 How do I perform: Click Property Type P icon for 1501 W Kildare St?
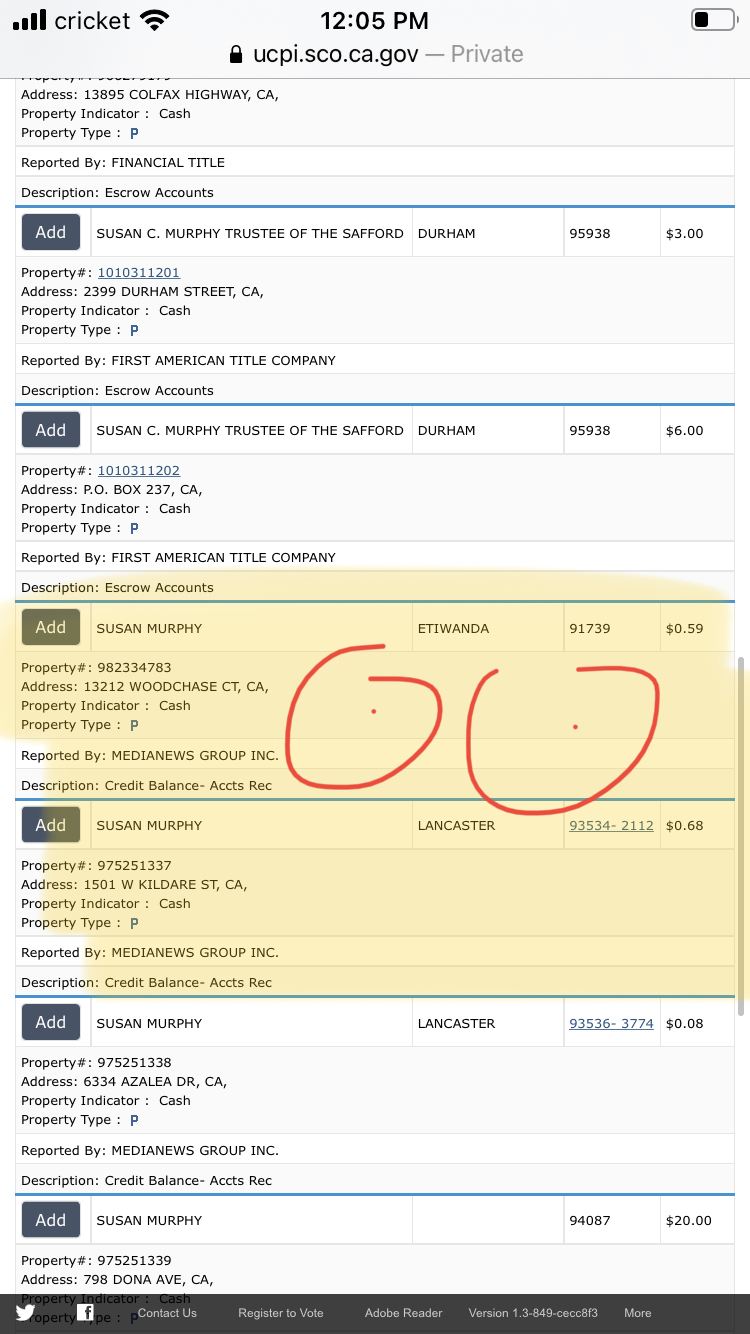tap(134, 923)
